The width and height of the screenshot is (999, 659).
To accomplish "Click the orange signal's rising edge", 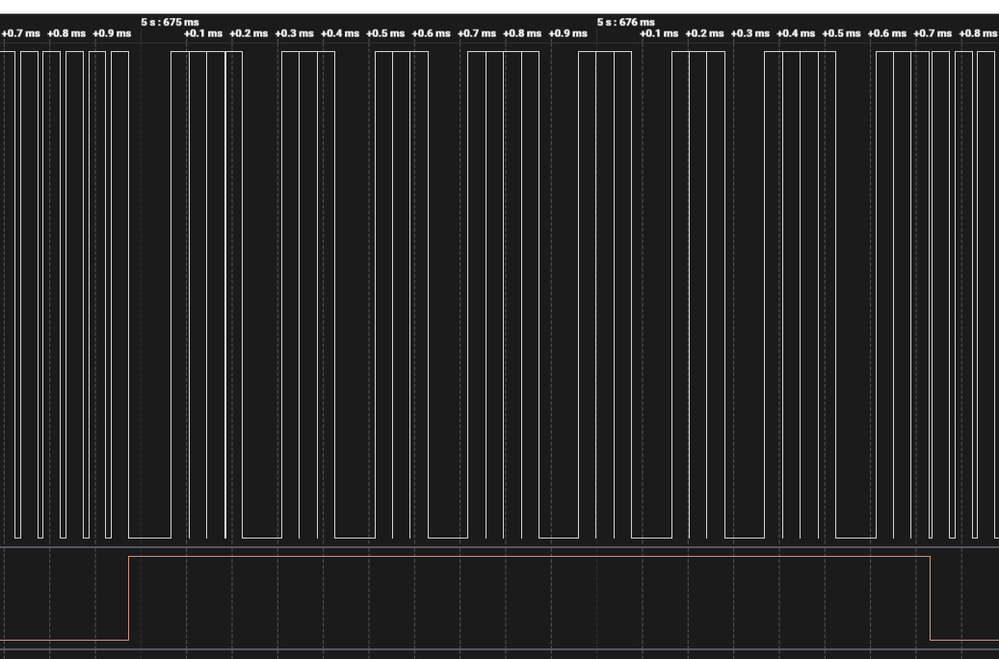I will [x=129, y=598].
